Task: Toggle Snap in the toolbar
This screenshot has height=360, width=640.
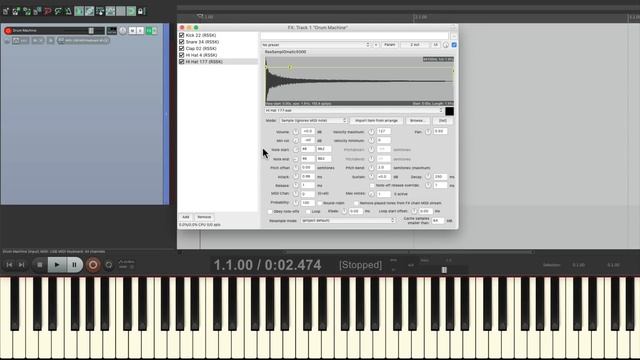Action: (131, 11)
